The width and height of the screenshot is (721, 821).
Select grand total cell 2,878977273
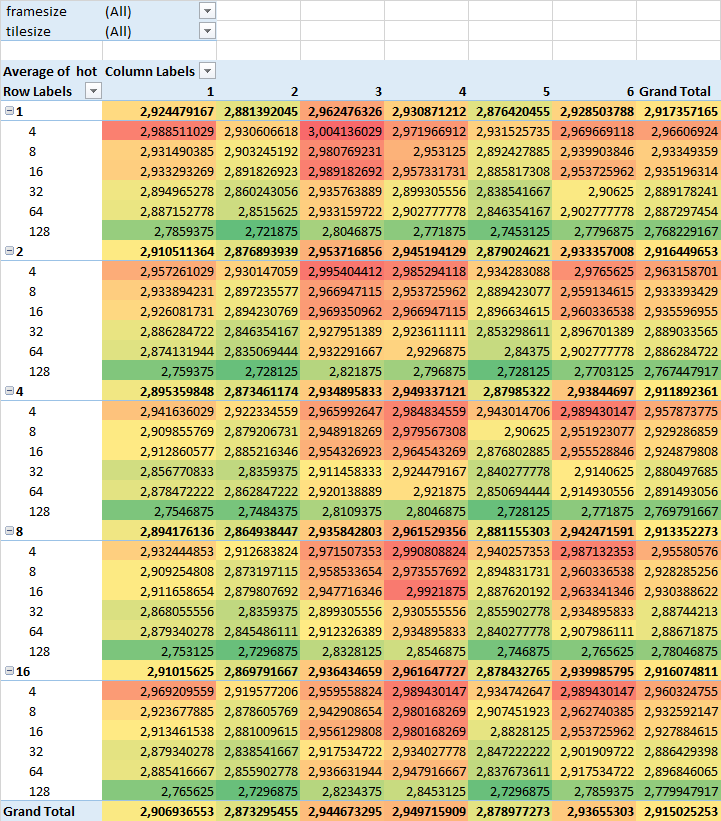point(511,811)
